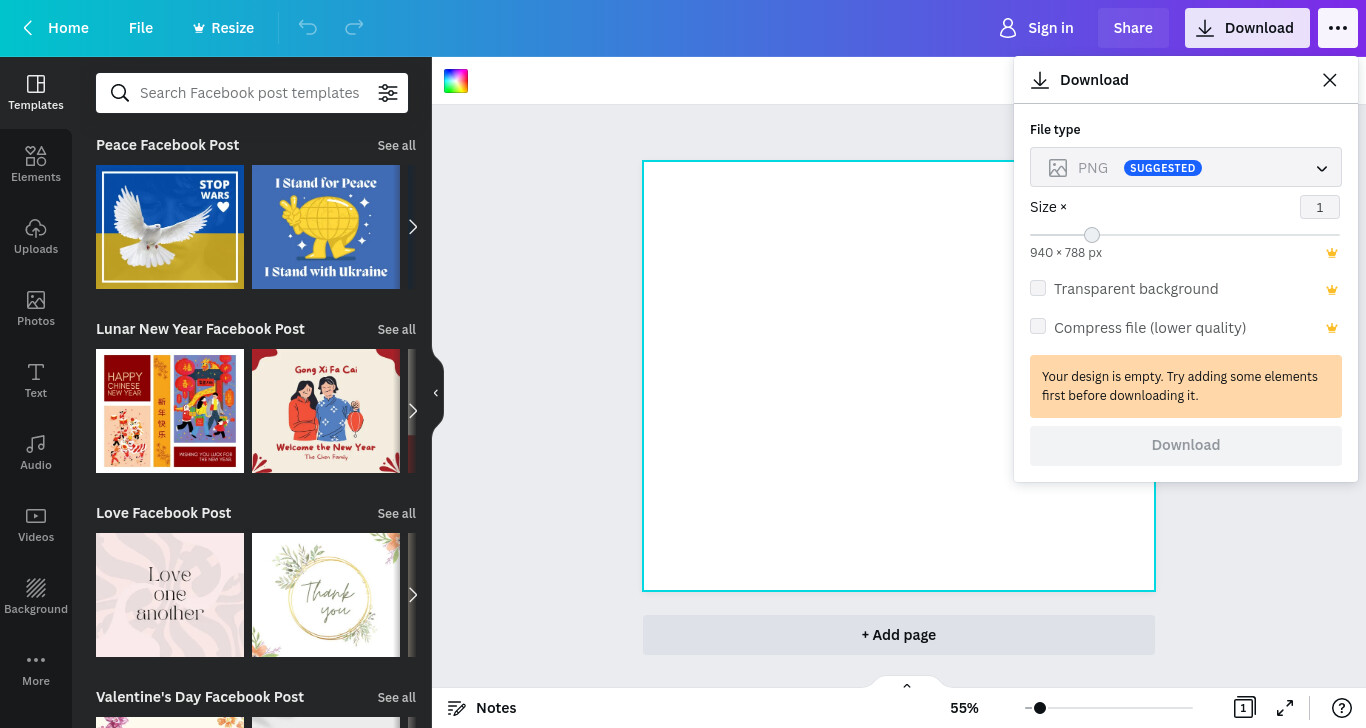Click the premium crown next to Transparent background
The width and height of the screenshot is (1366, 728).
[x=1331, y=290]
